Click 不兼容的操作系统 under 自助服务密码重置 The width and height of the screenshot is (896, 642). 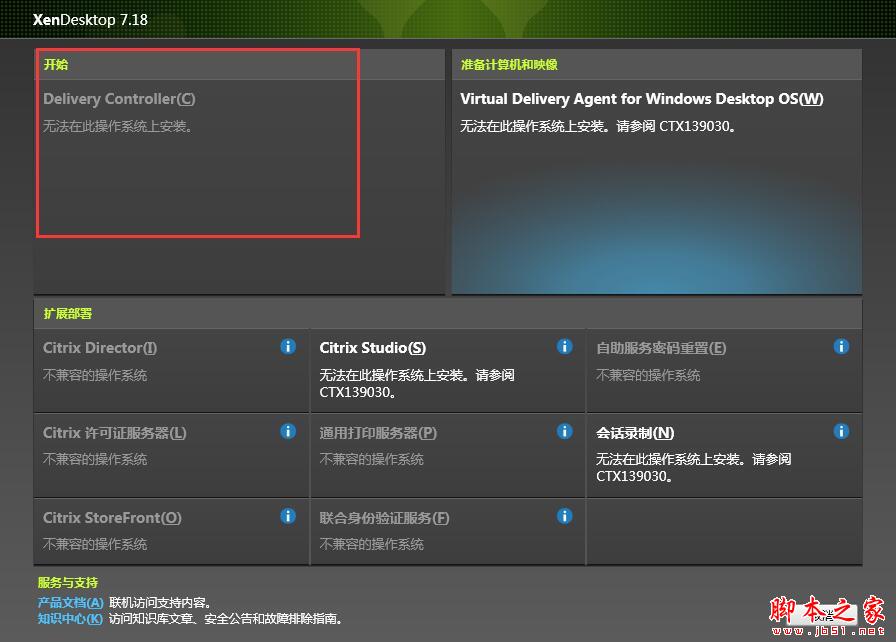click(648, 375)
